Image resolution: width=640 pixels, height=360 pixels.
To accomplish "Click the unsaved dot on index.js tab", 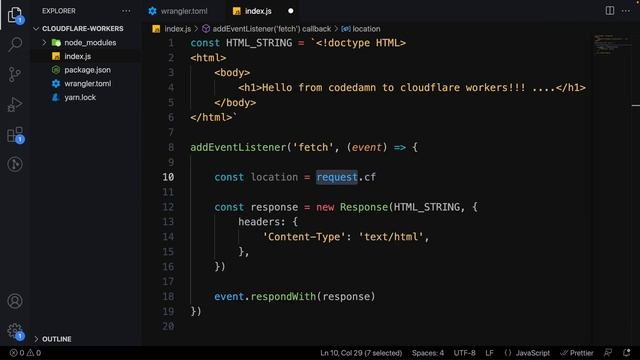I will tap(291, 11).
